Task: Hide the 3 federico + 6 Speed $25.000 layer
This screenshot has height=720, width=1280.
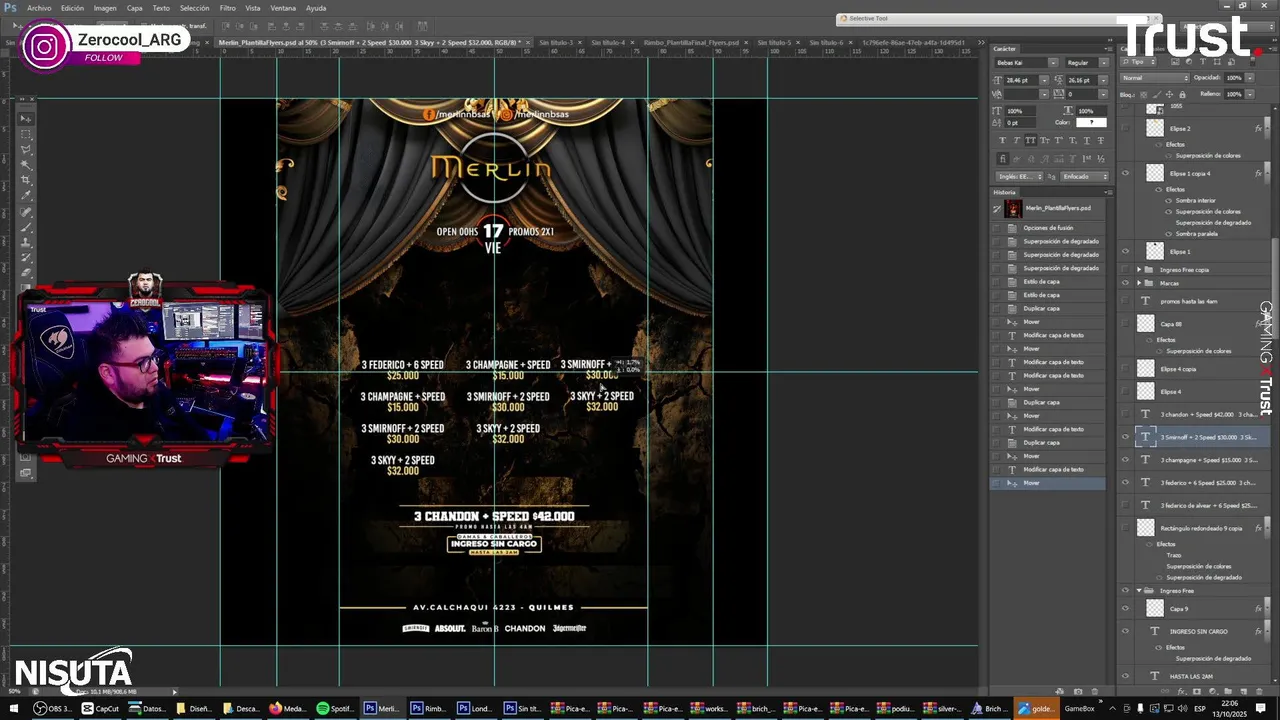Action: (x=1125, y=483)
